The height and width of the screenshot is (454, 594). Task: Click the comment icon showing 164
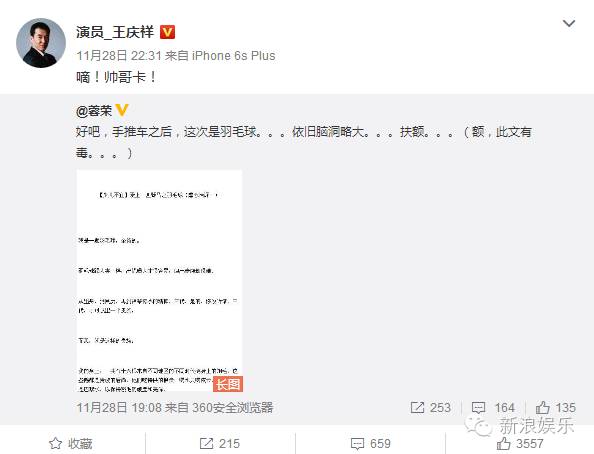point(478,408)
